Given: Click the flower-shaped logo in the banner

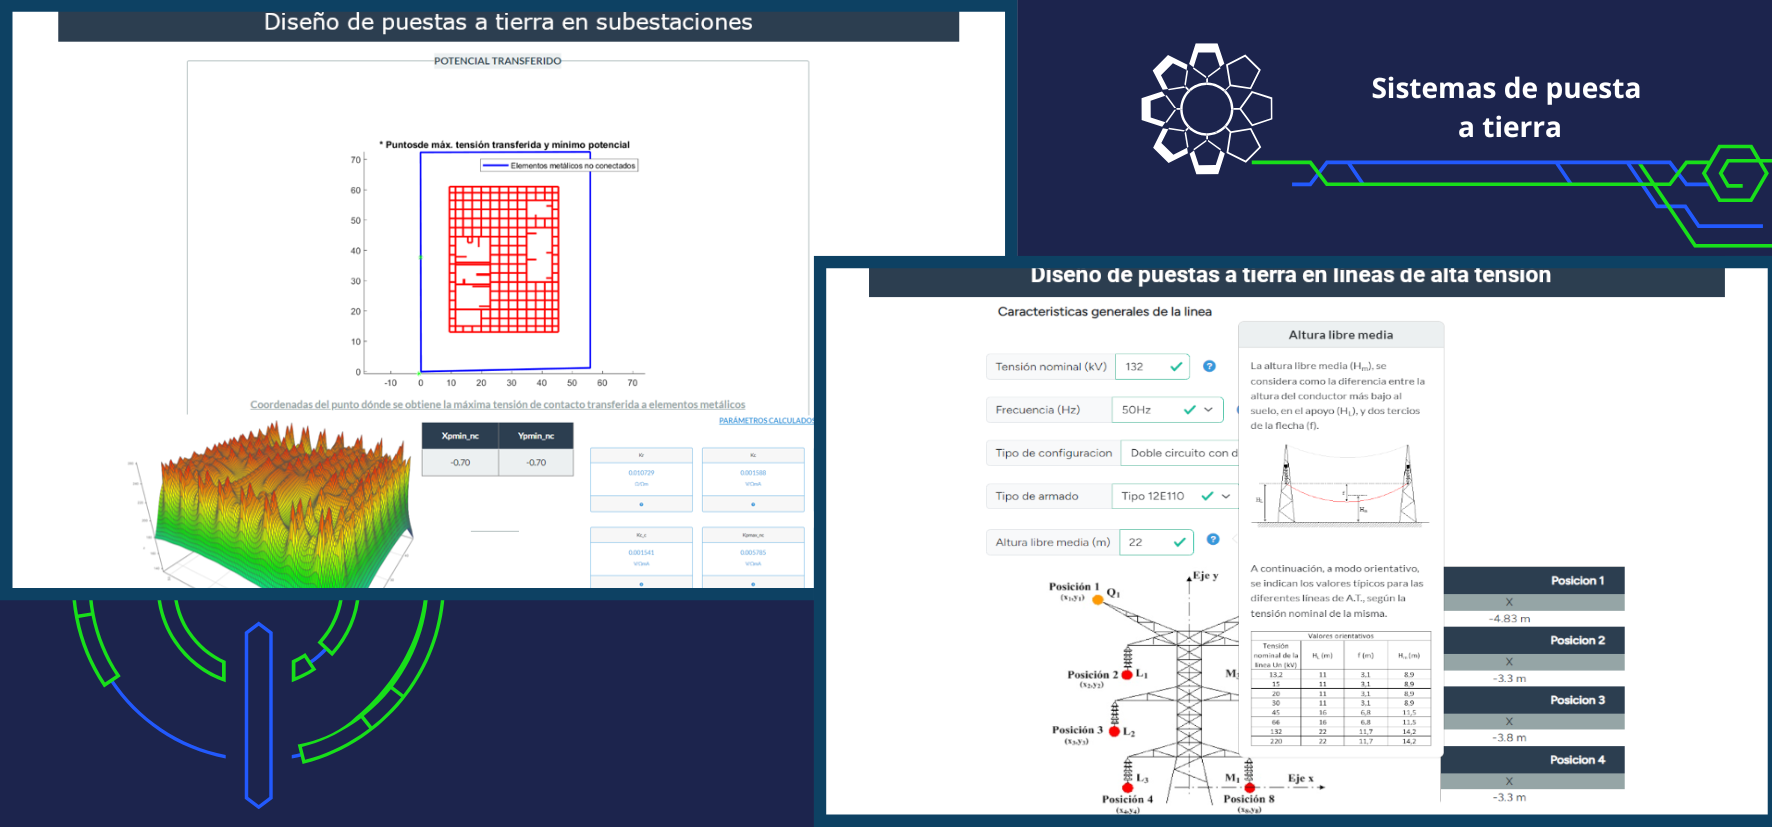Looking at the screenshot, I should [1206, 109].
